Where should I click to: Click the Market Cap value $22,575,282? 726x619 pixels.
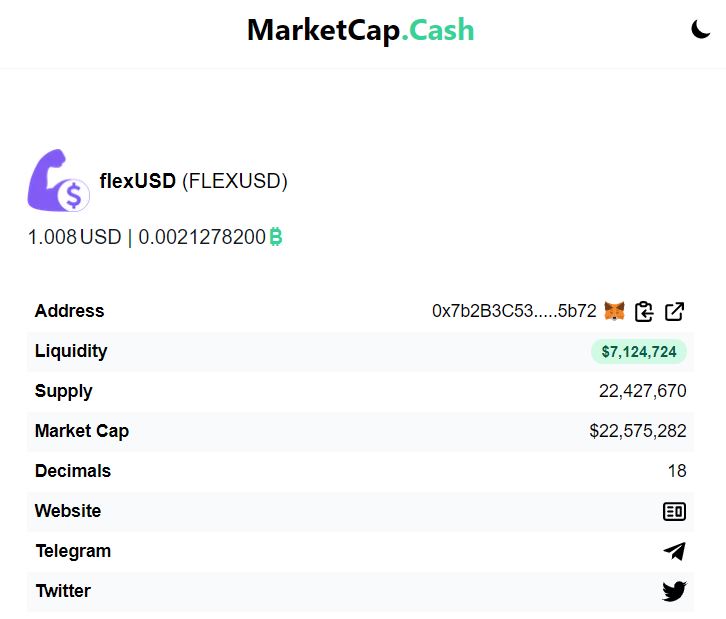pos(638,431)
